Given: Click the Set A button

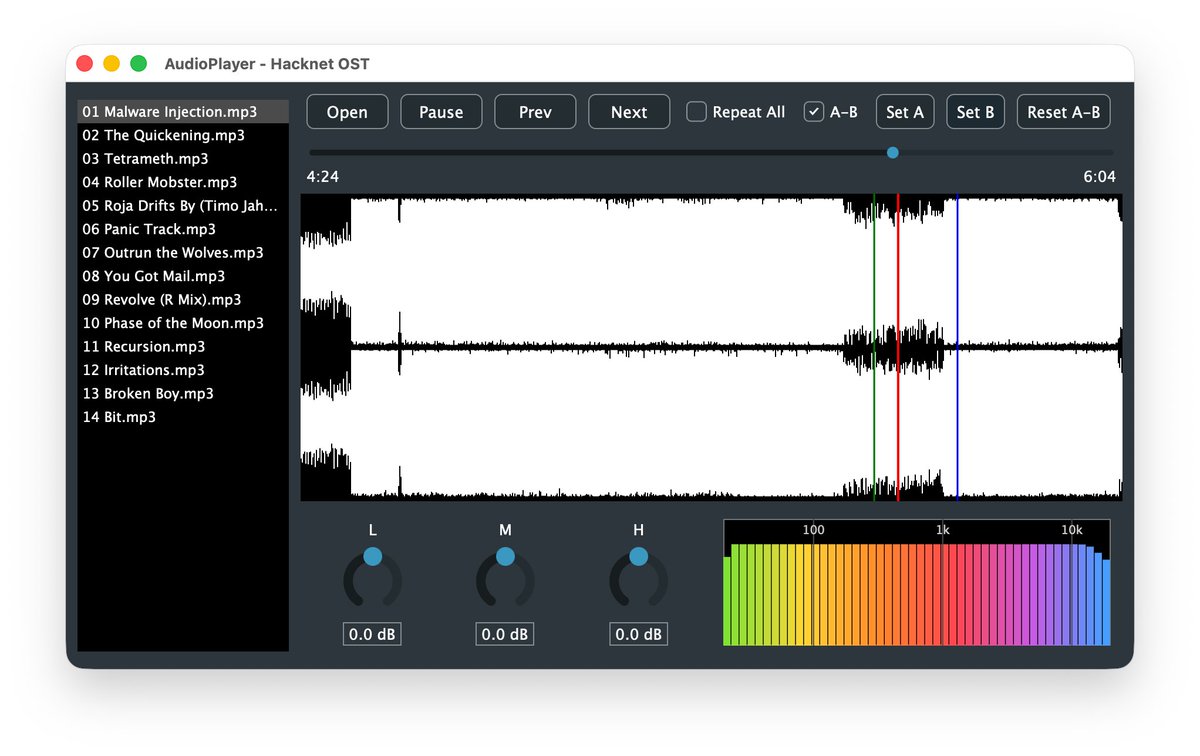Looking at the screenshot, I should [905, 112].
